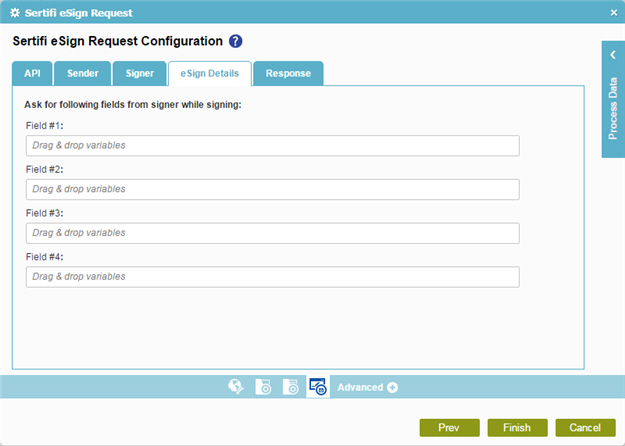Select the highlighted eSign step icon
This screenshot has height=446, width=625.
(318, 387)
